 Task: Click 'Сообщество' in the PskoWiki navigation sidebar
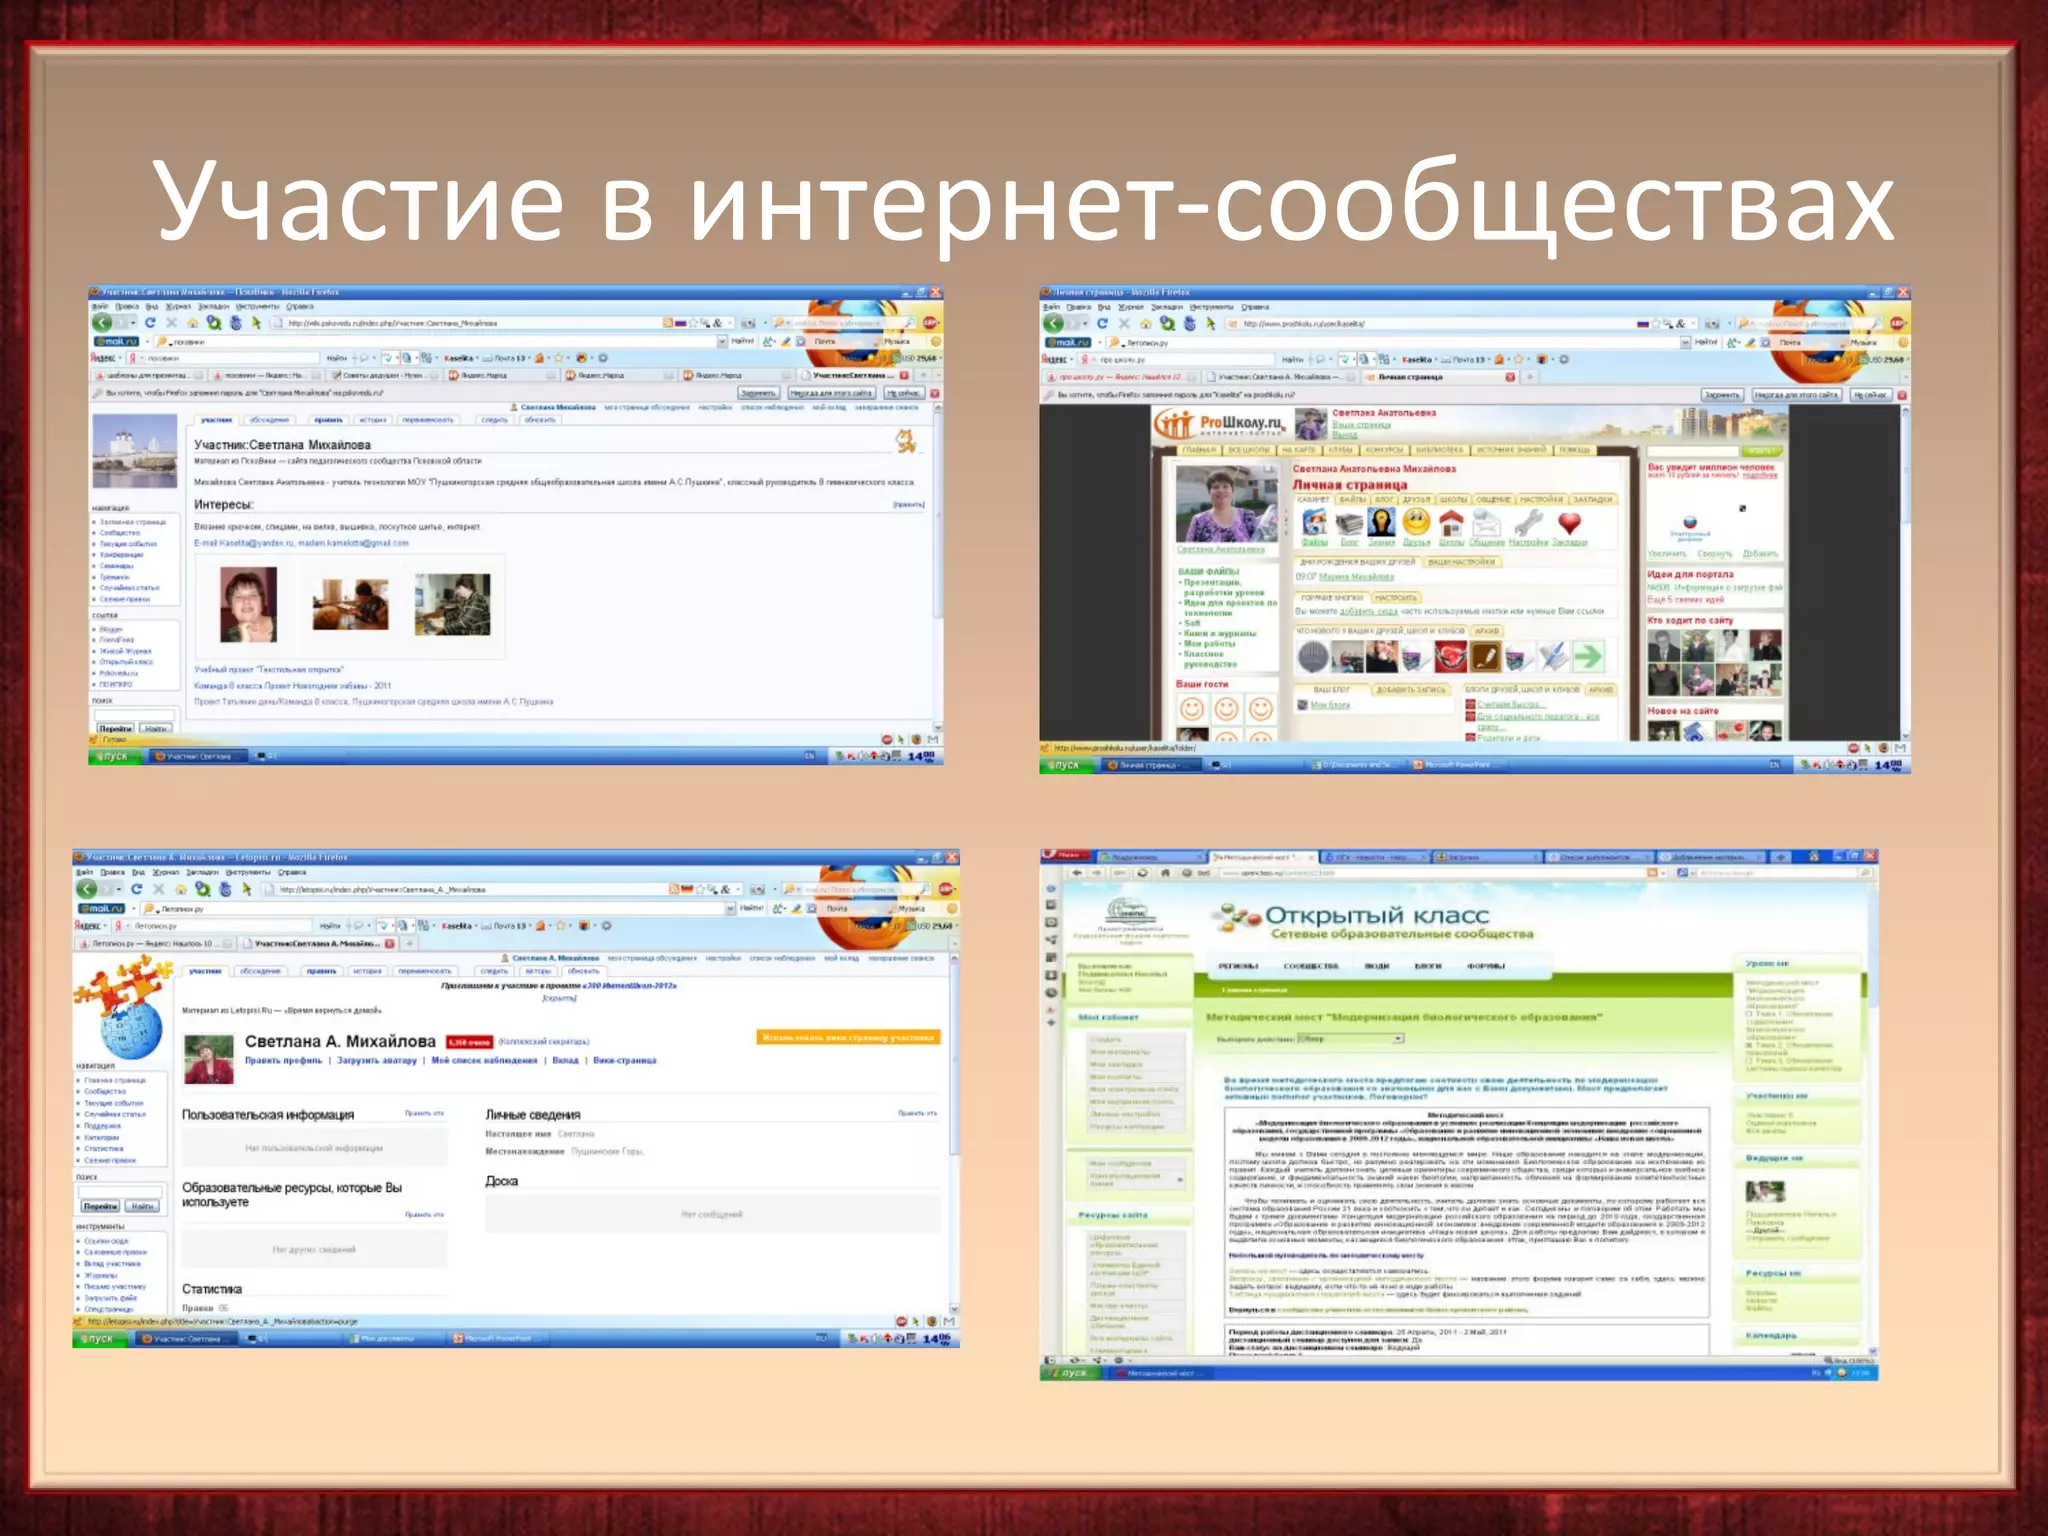120,533
